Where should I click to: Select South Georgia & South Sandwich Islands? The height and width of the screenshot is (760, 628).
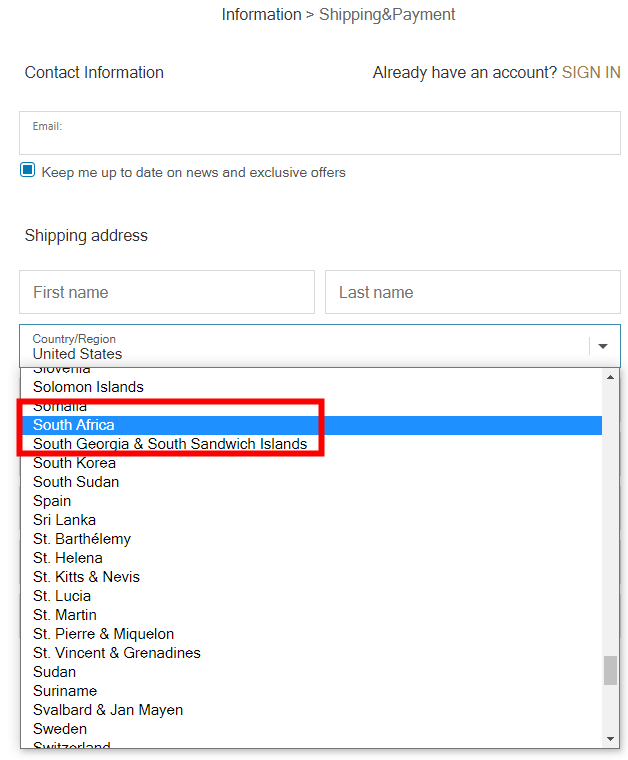coord(170,444)
